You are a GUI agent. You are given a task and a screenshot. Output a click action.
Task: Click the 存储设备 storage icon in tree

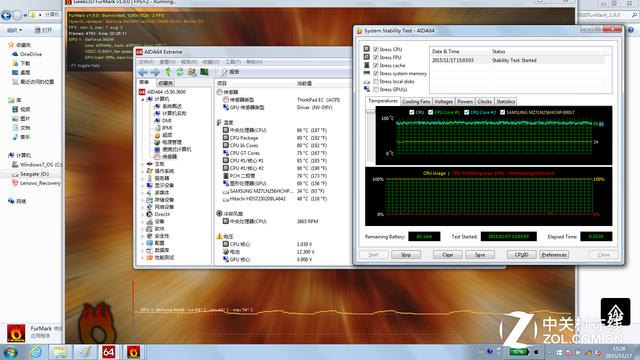point(150,200)
